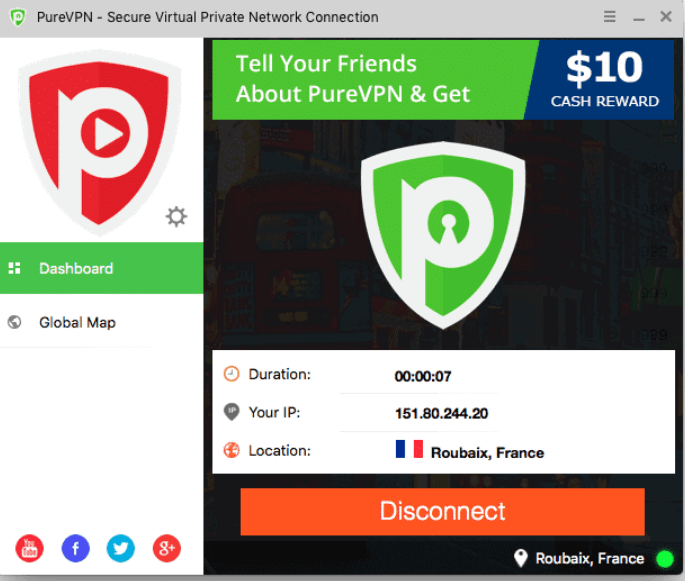Open settings via the gear icon
Viewport: 685px width, 581px height.
pos(176,217)
